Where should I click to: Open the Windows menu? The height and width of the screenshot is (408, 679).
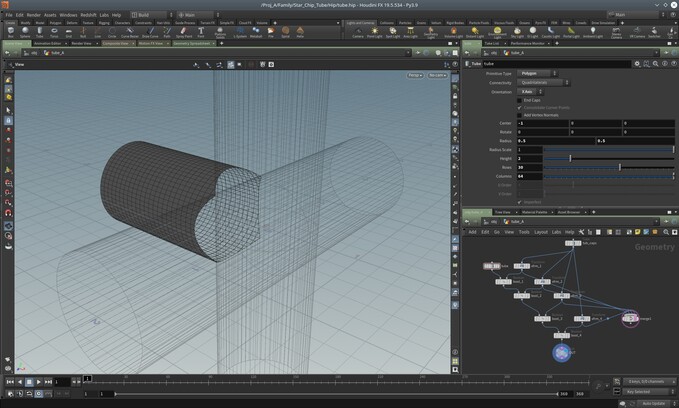(x=68, y=15)
